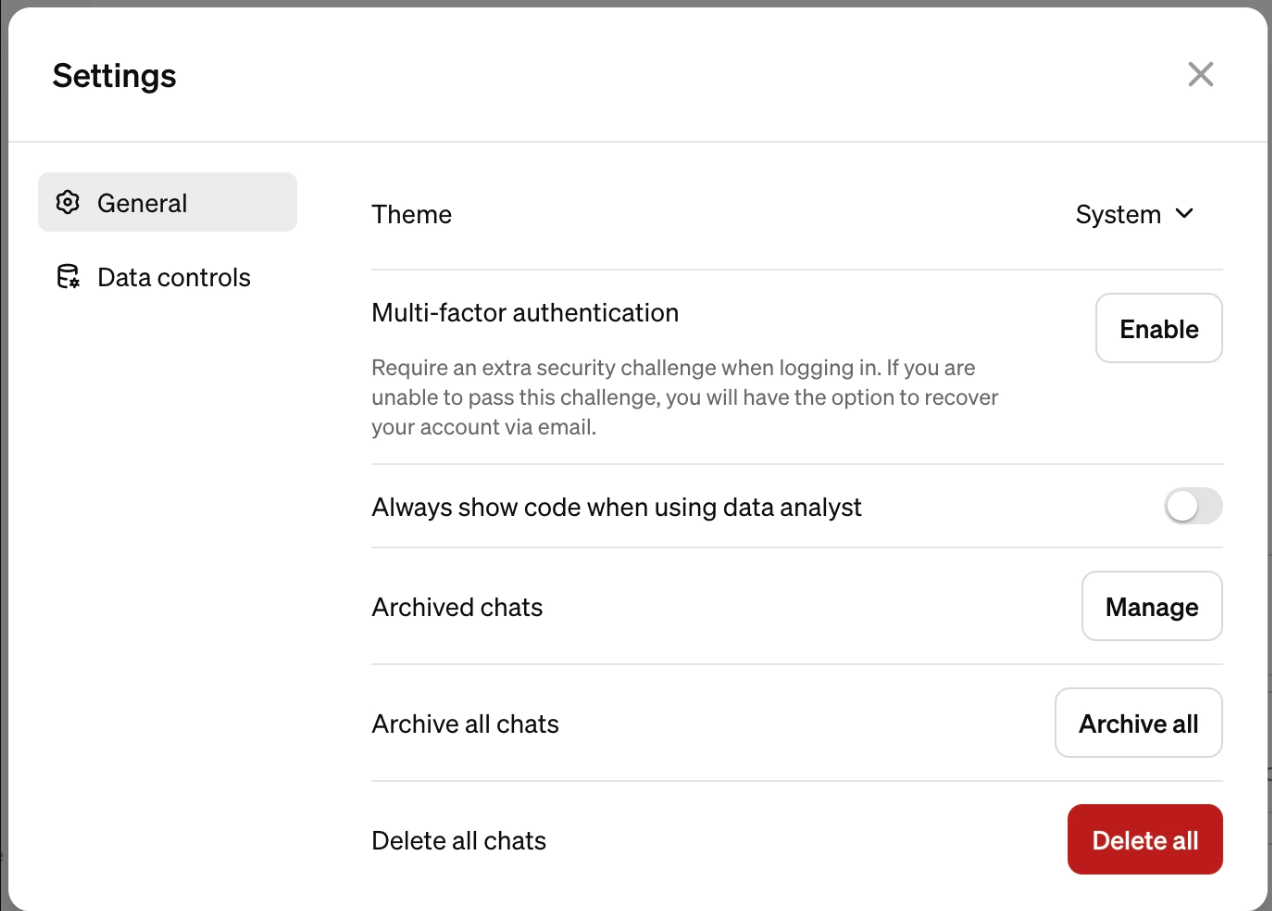Click the Settings dialog title

[114, 76]
